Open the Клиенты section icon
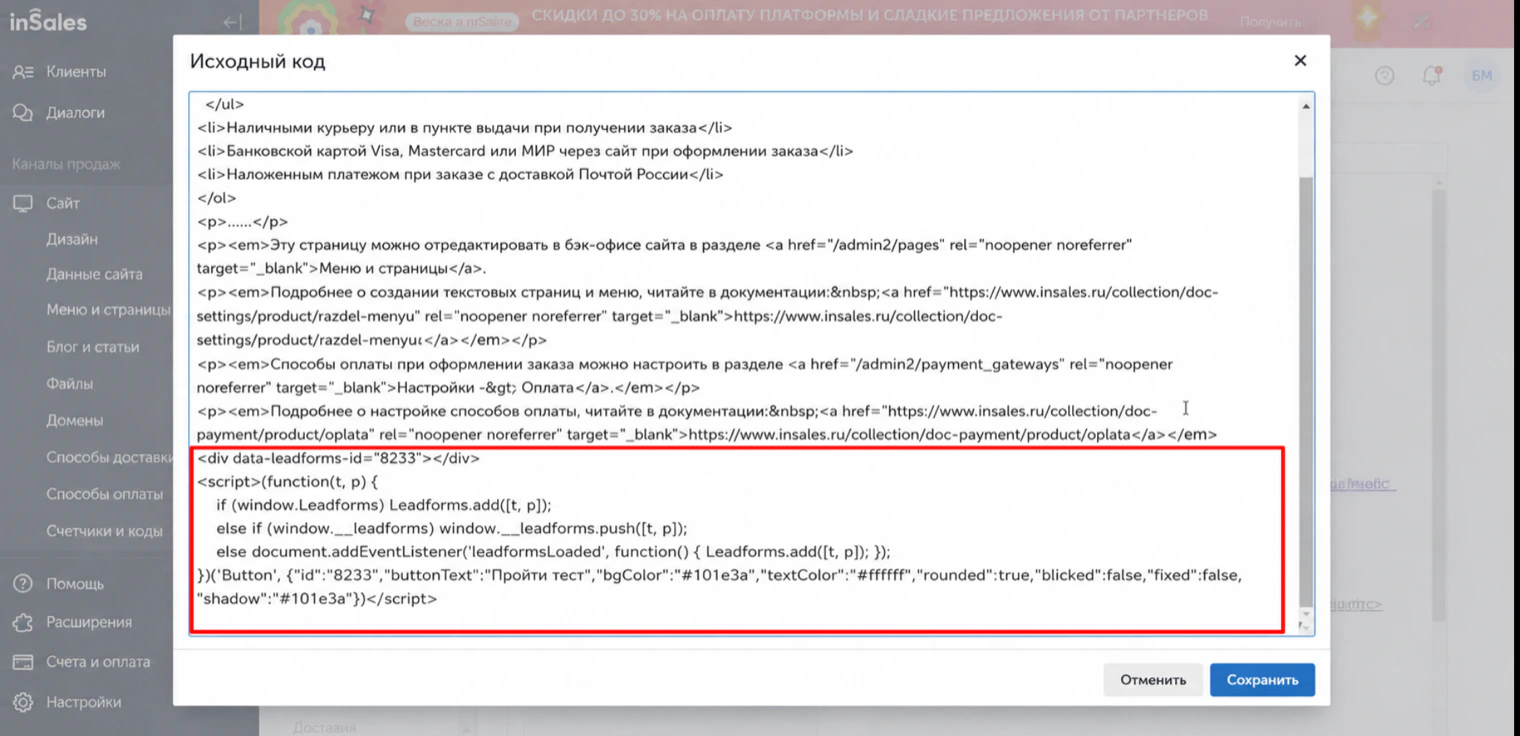 click(x=22, y=72)
